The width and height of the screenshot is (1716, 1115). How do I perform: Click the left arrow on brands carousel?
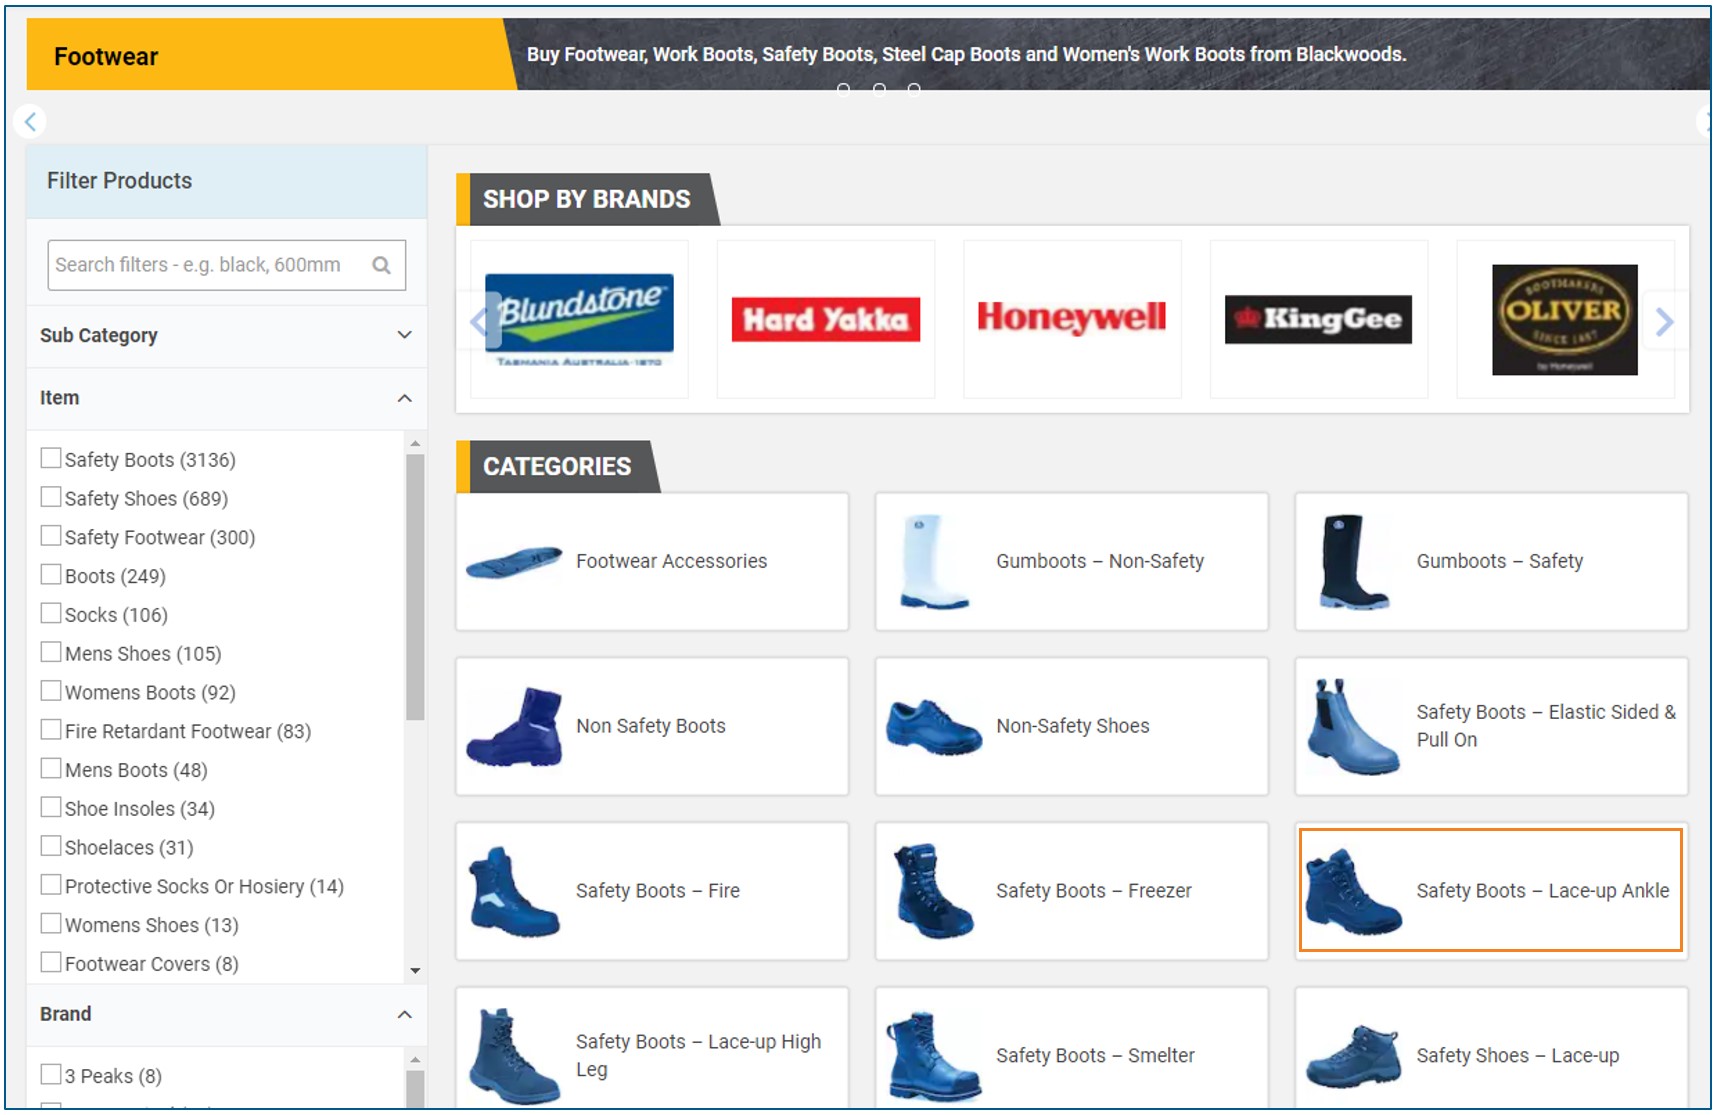coord(480,322)
